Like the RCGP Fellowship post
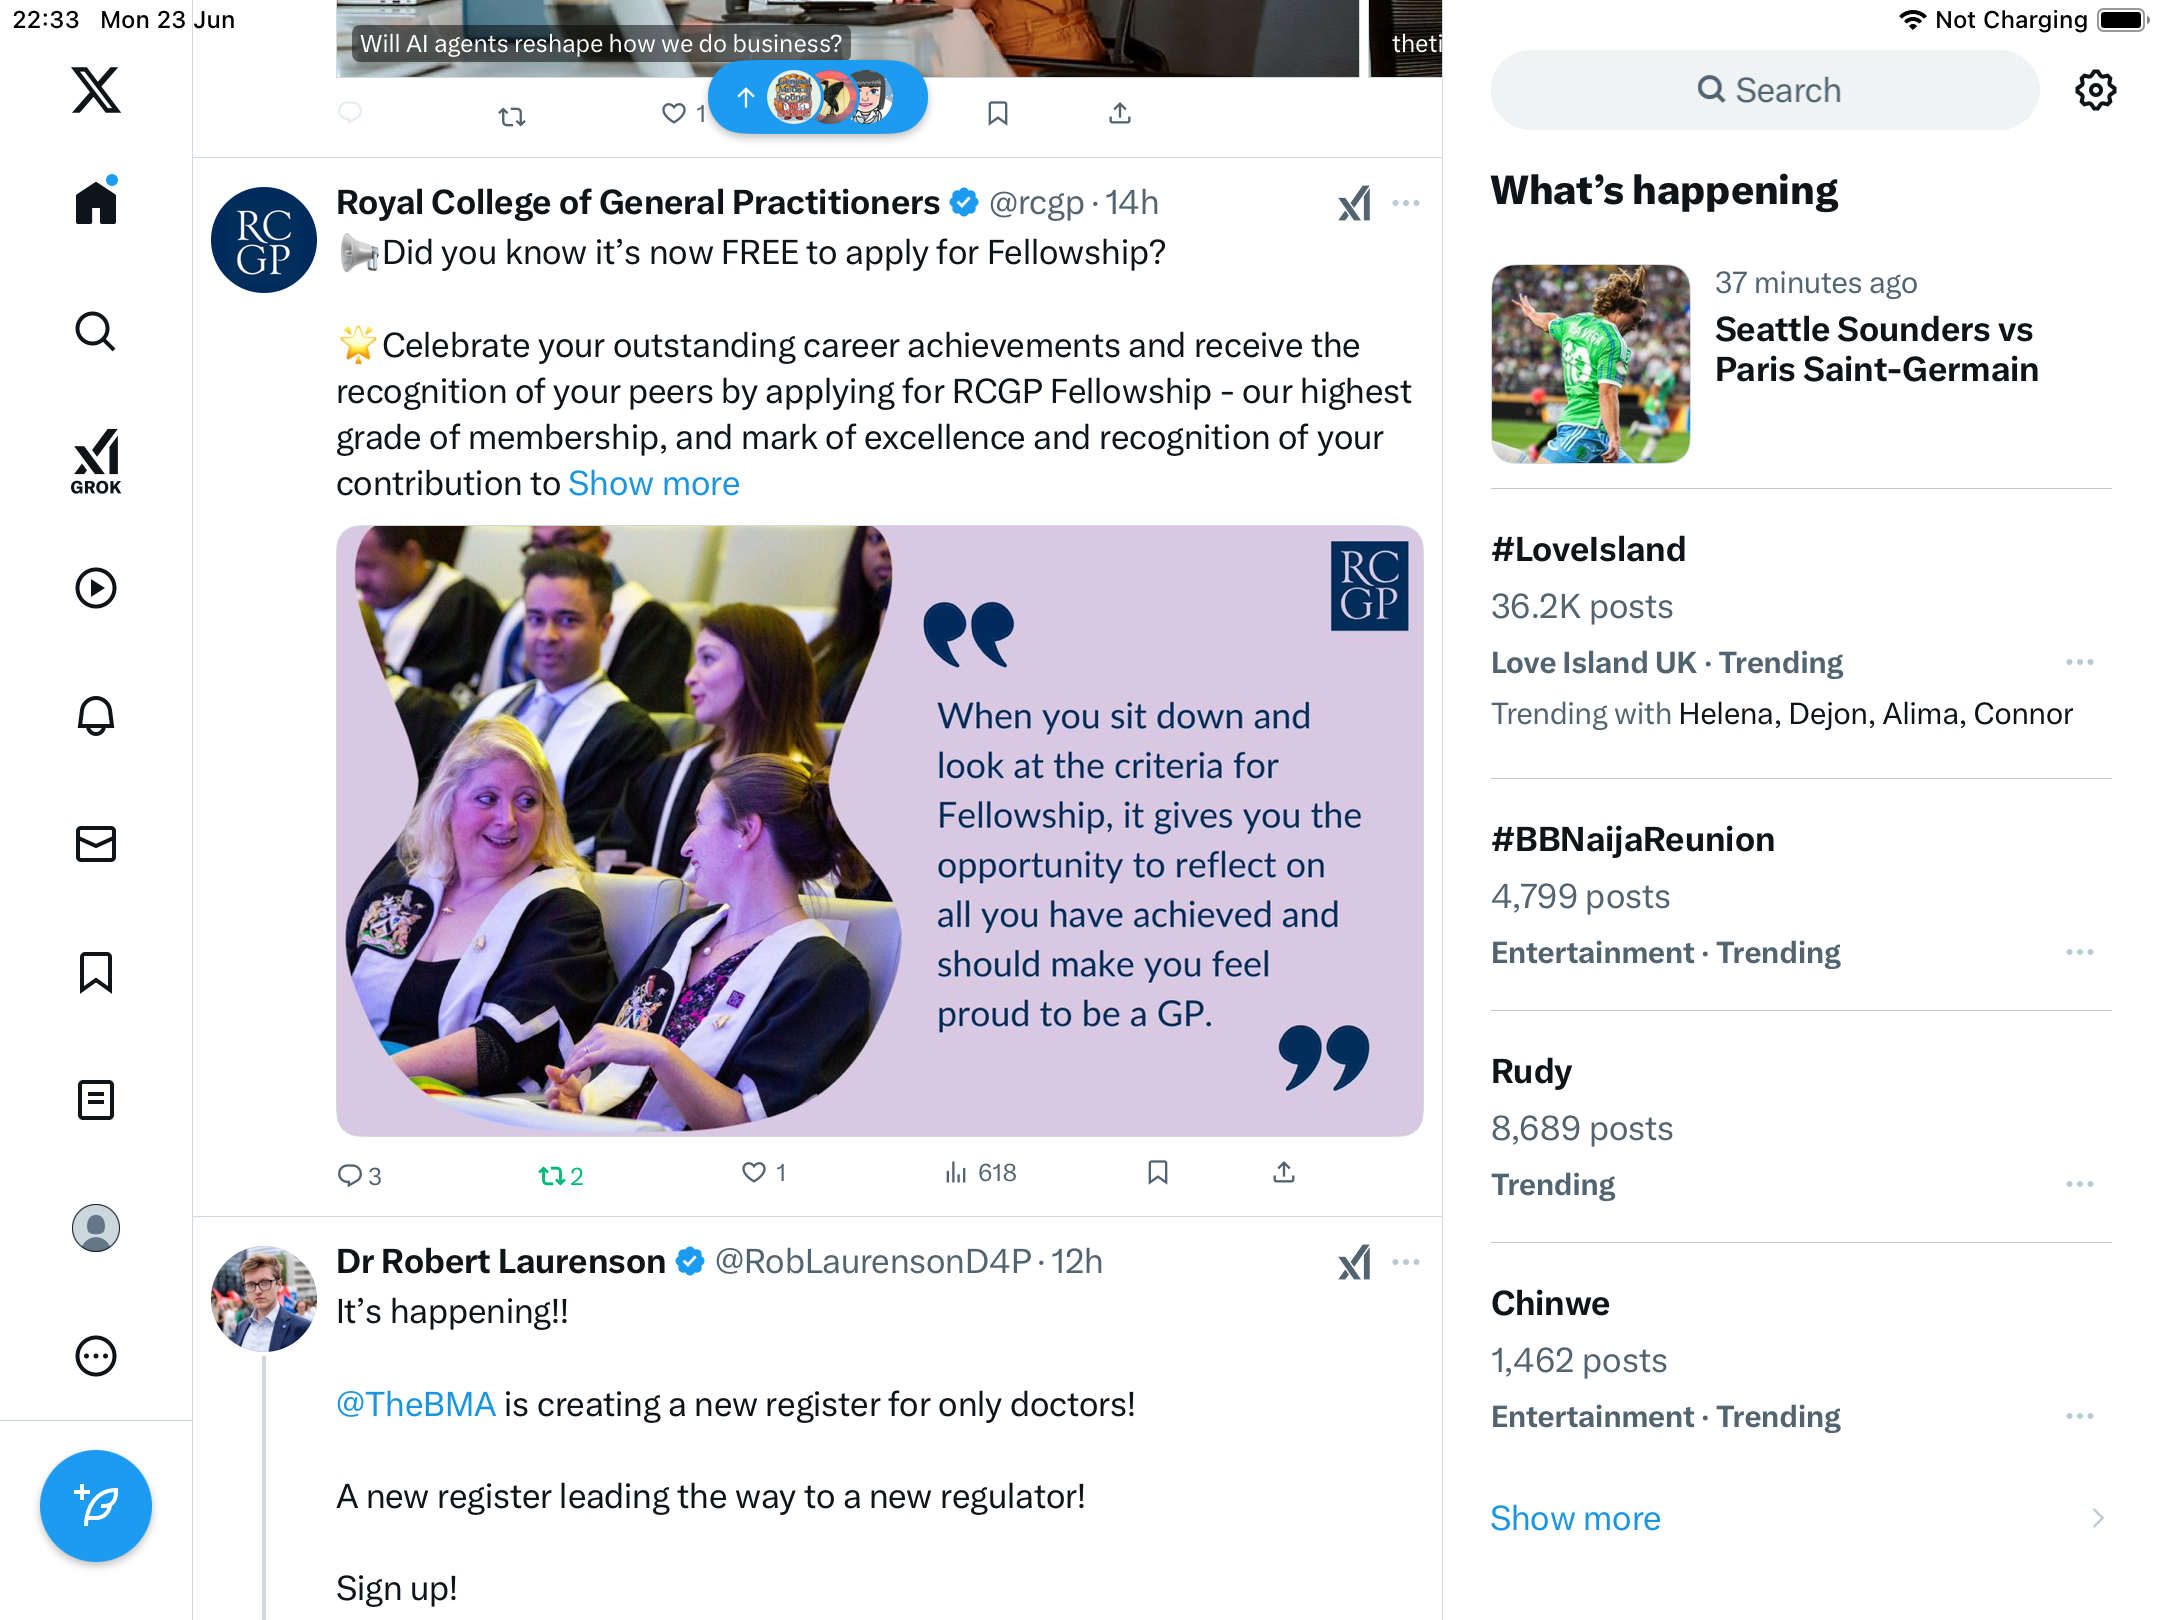 pos(763,1173)
